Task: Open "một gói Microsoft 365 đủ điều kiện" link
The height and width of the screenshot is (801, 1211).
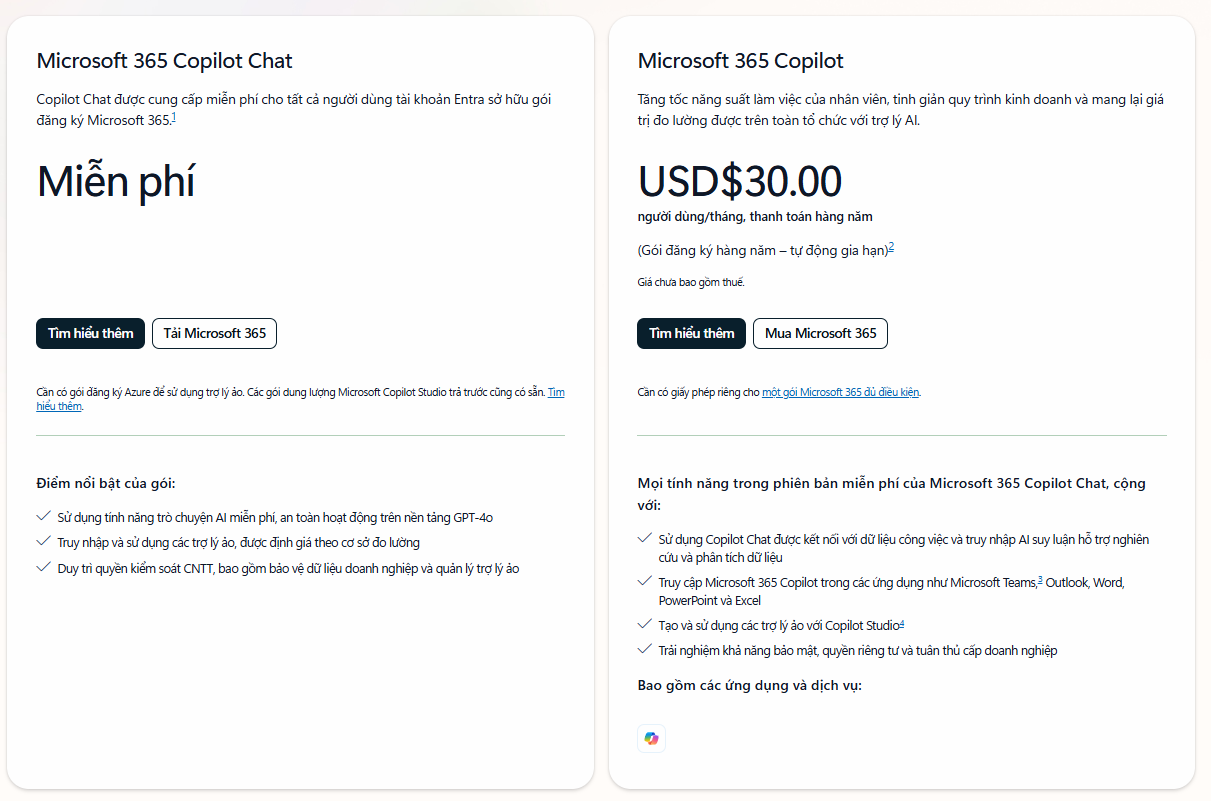Action: coord(840,392)
